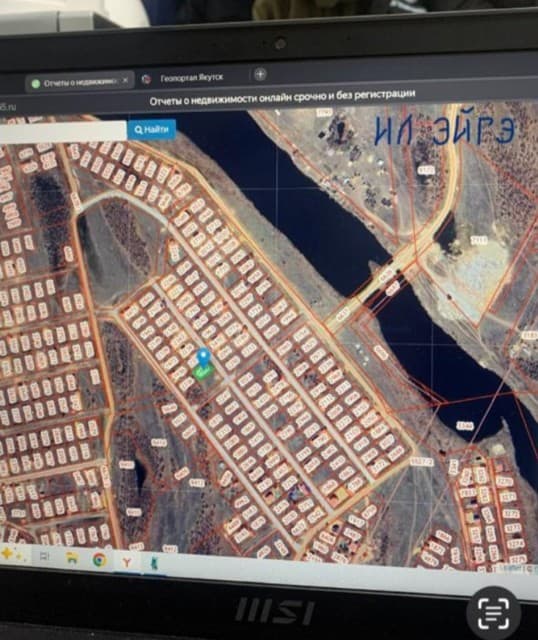The image size is (538, 640).
Task: Click the parcel label 3346 on the lake
Action: click(x=465, y=426)
